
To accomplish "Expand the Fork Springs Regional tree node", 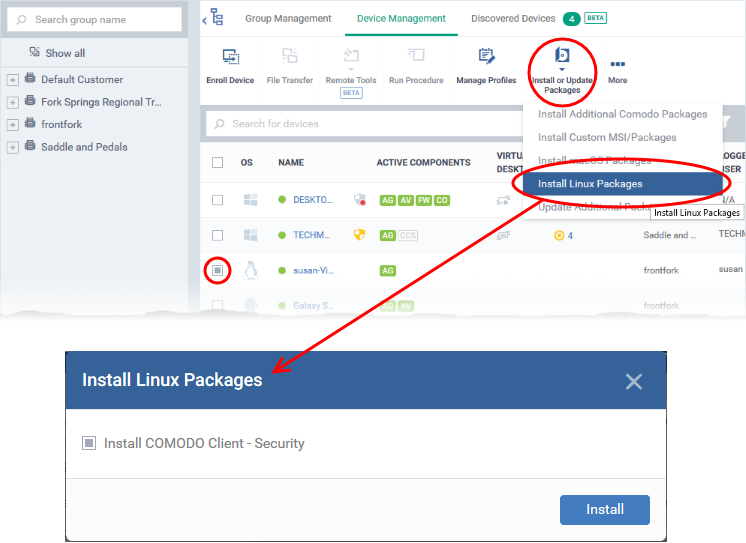I will click(13, 102).
